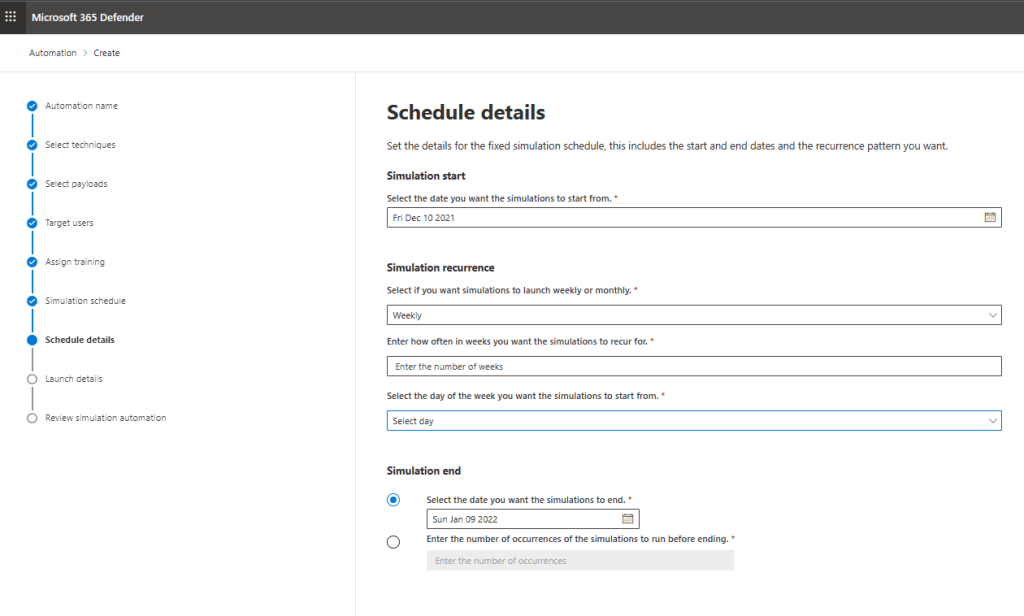
Task: Click the Target users step checkmark icon
Action: coord(32,223)
